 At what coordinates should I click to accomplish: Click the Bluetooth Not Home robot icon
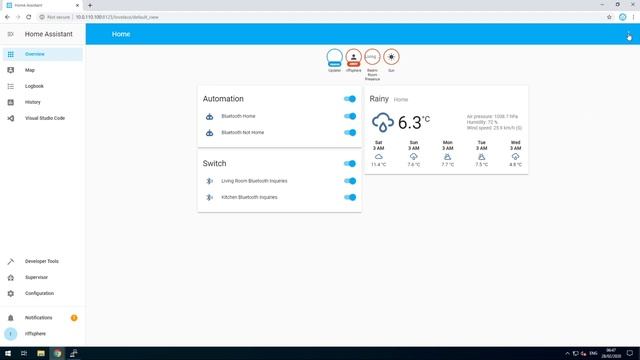click(x=209, y=133)
